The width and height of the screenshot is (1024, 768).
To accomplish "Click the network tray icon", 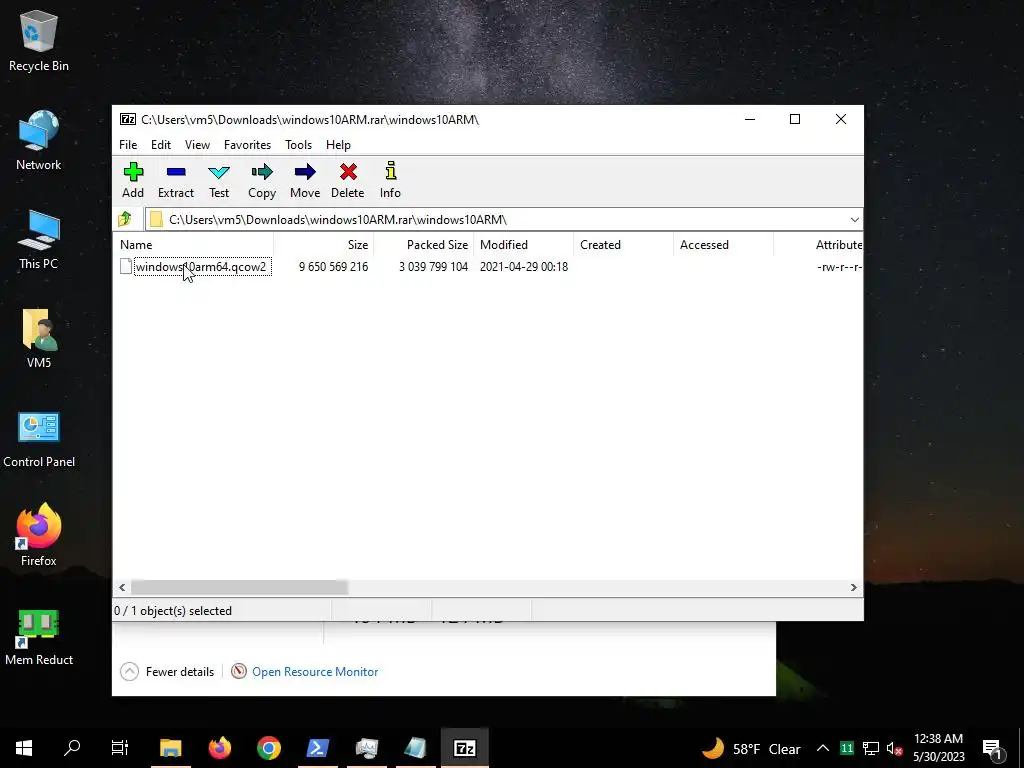I will pos(871,749).
